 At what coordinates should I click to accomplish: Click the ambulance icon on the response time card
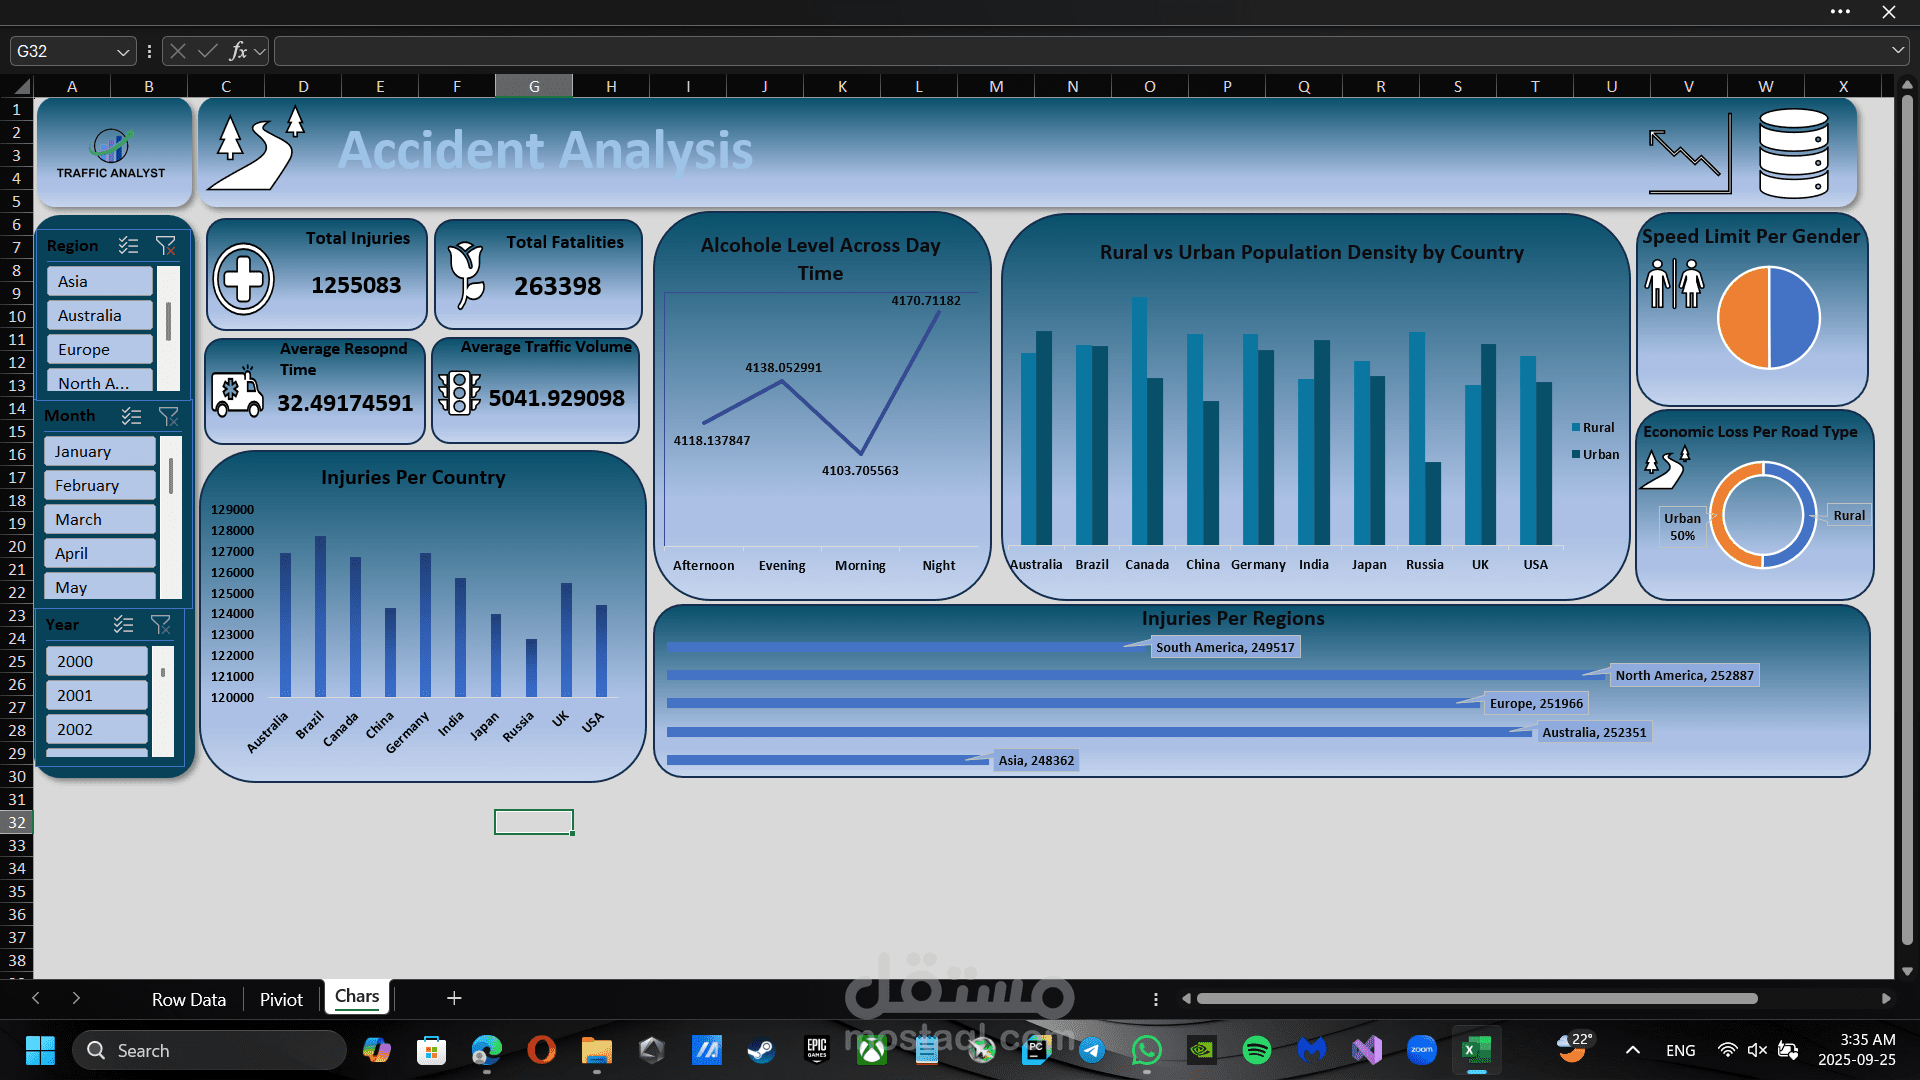(237, 392)
